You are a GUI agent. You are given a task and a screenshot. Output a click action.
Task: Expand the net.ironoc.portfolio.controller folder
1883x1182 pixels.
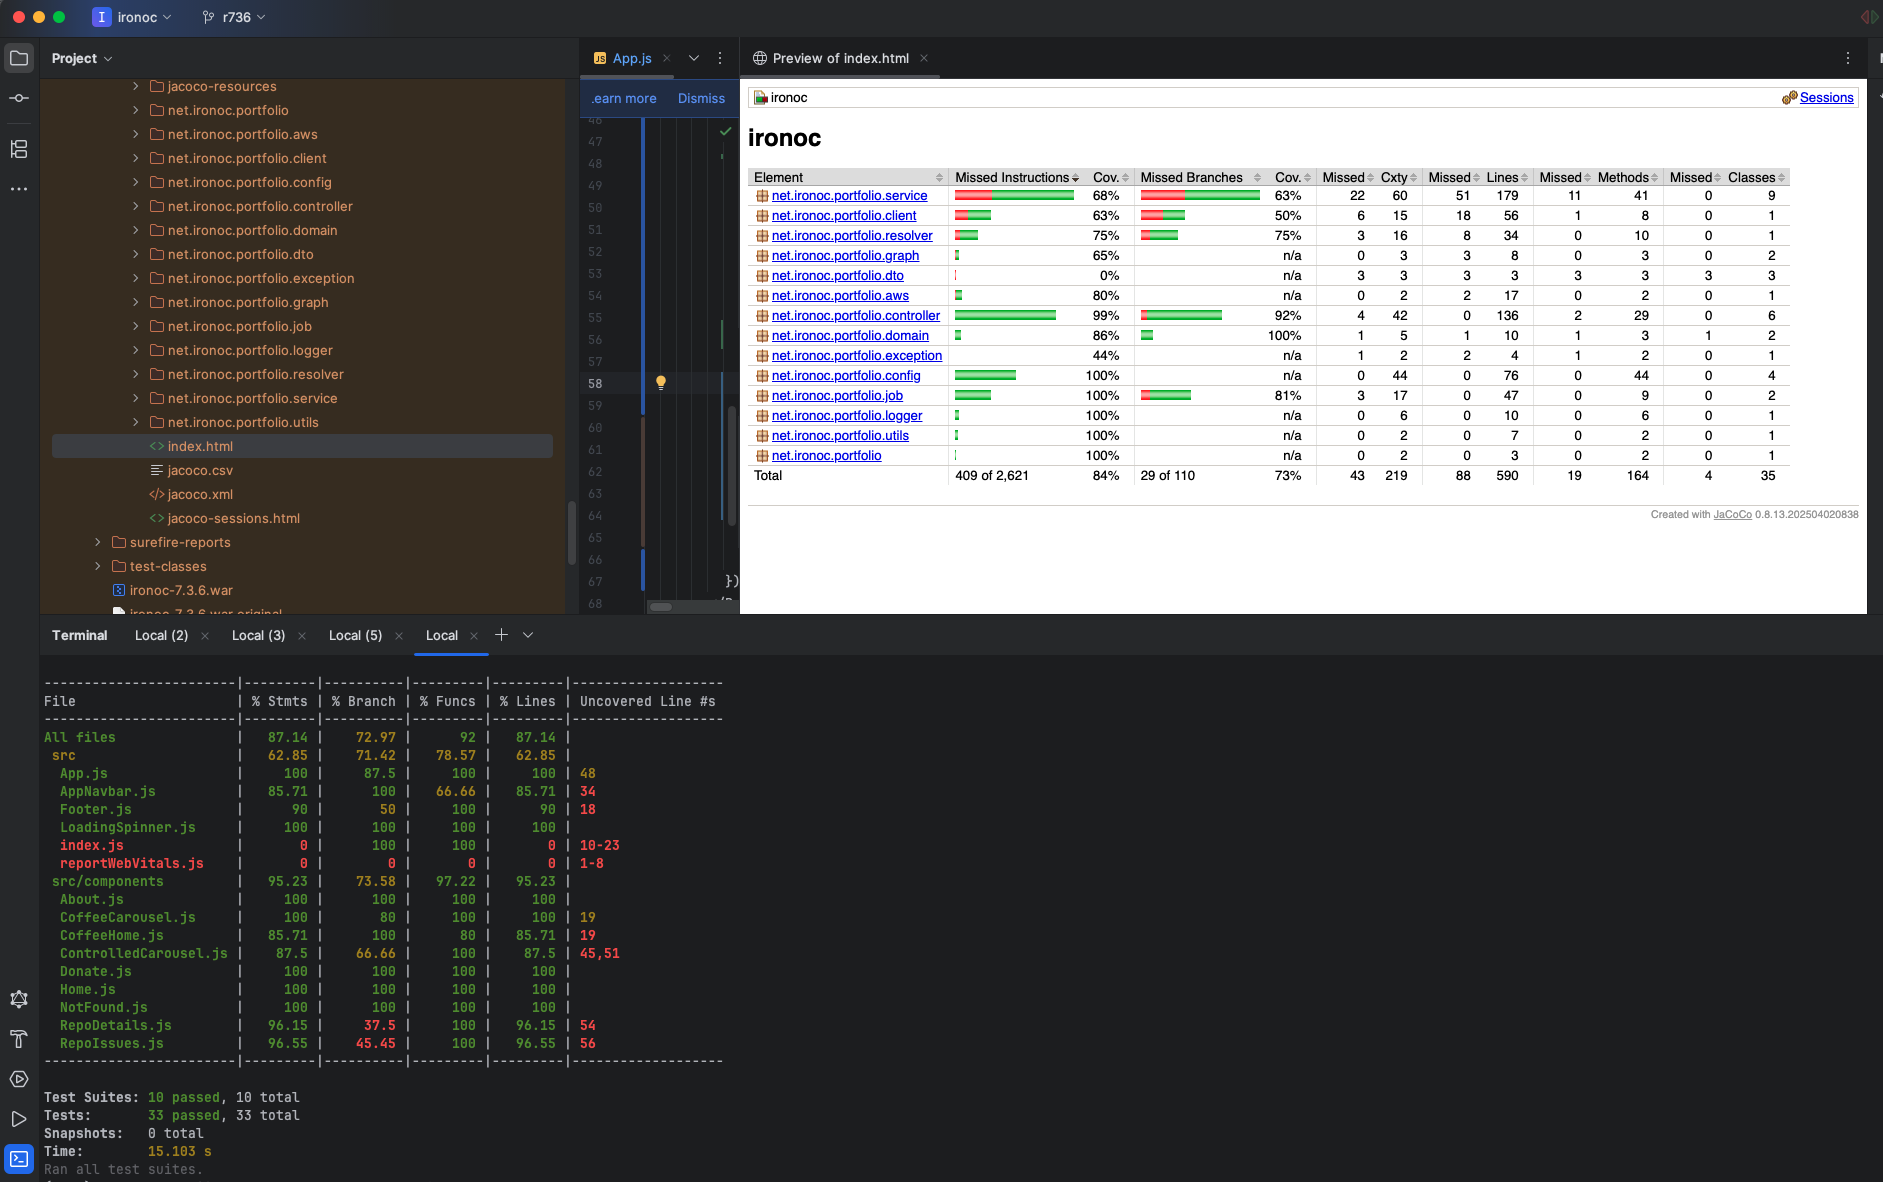136,206
